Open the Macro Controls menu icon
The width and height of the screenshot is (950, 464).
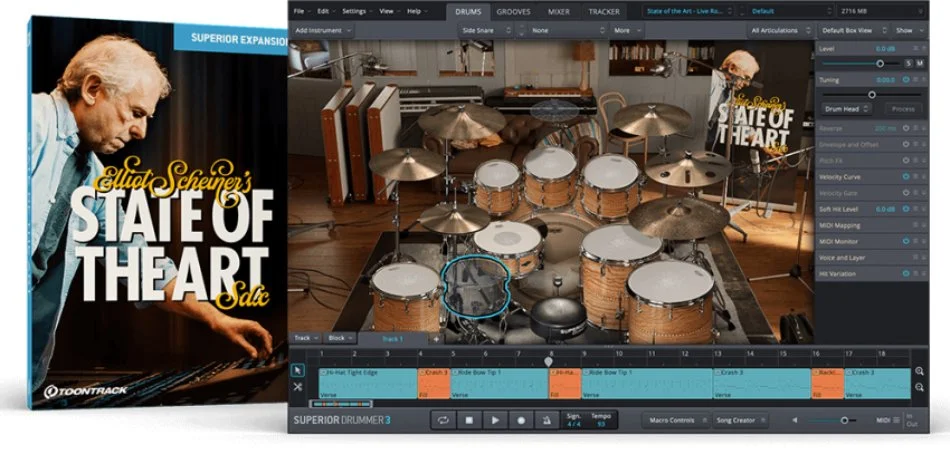[705, 420]
